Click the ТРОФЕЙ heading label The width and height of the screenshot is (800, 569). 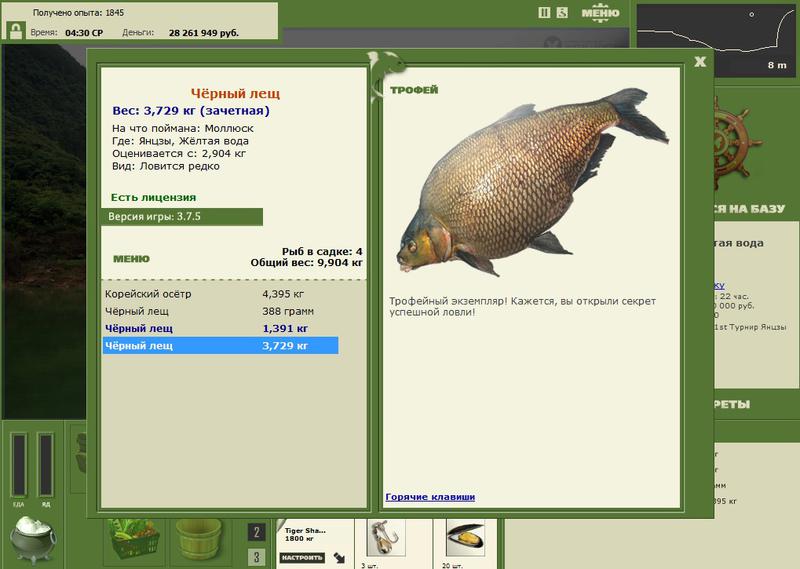(414, 90)
